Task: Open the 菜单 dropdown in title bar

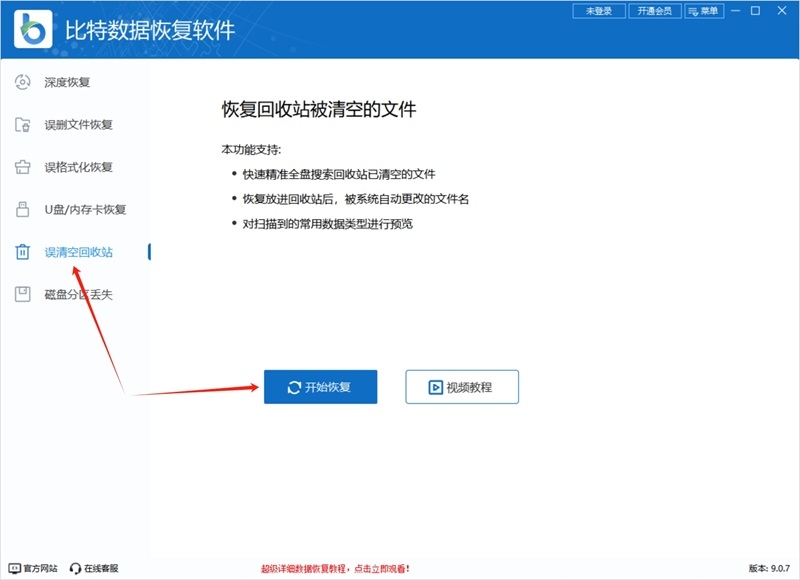Action: click(704, 11)
